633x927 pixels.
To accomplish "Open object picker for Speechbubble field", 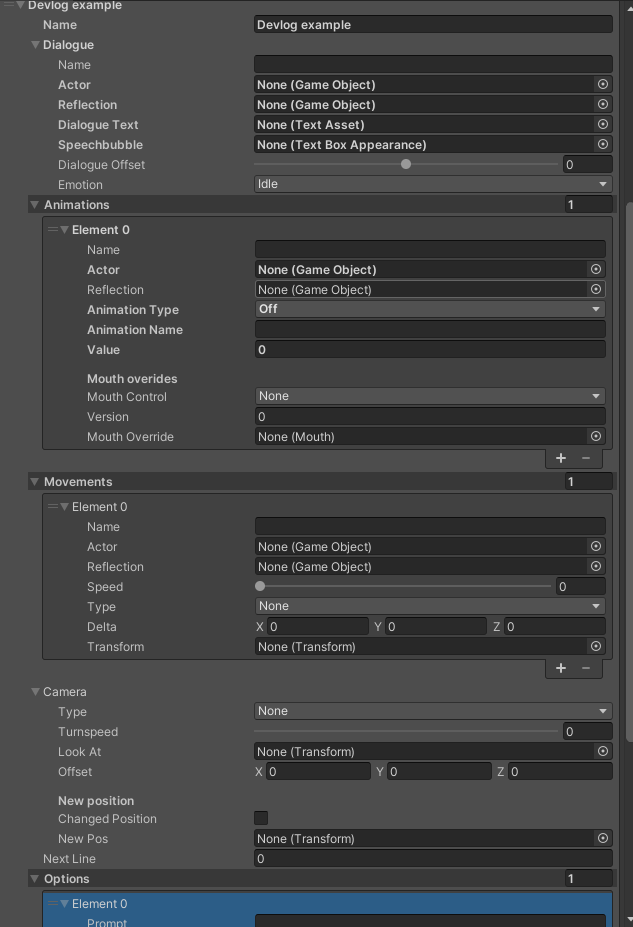I will tap(602, 144).
